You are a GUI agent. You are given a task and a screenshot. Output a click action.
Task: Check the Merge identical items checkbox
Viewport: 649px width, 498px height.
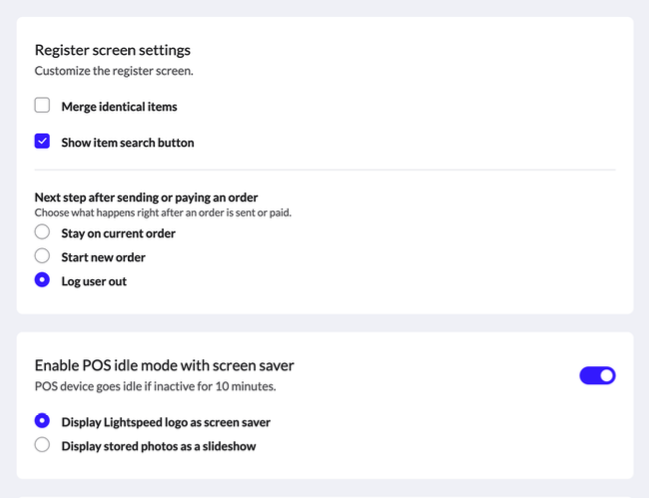tap(42, 105)
